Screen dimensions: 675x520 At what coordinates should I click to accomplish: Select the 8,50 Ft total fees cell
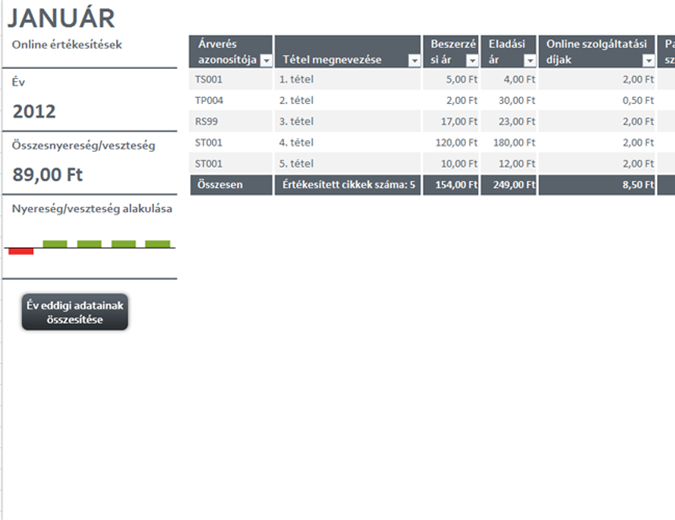[x=597, y=185]
